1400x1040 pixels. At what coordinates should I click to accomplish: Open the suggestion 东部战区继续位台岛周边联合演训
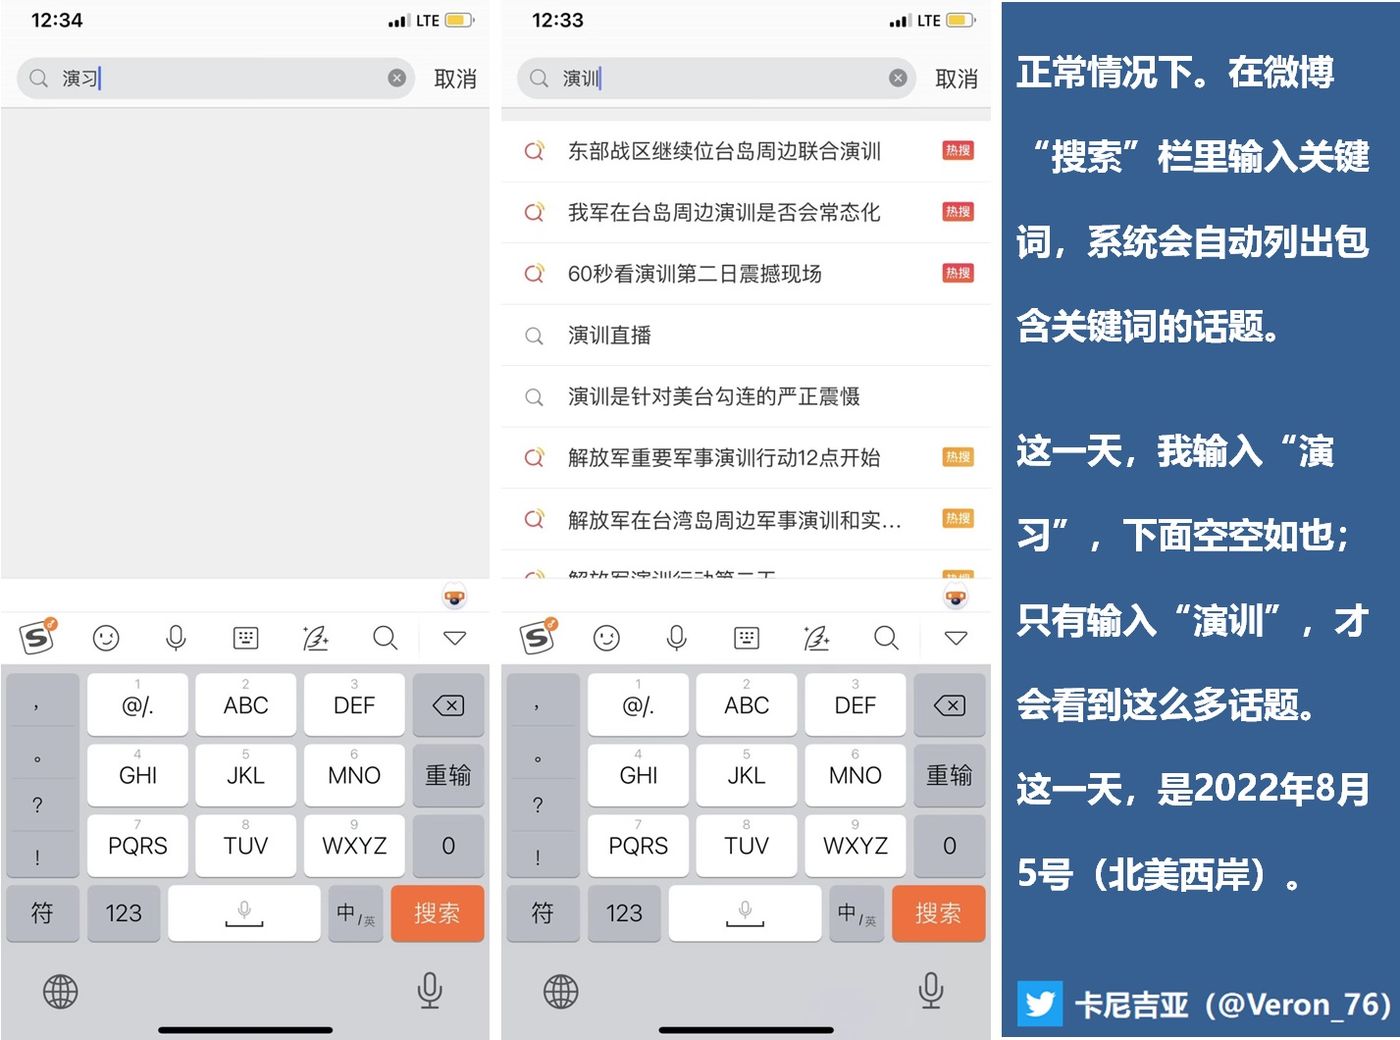pos(724,151)
